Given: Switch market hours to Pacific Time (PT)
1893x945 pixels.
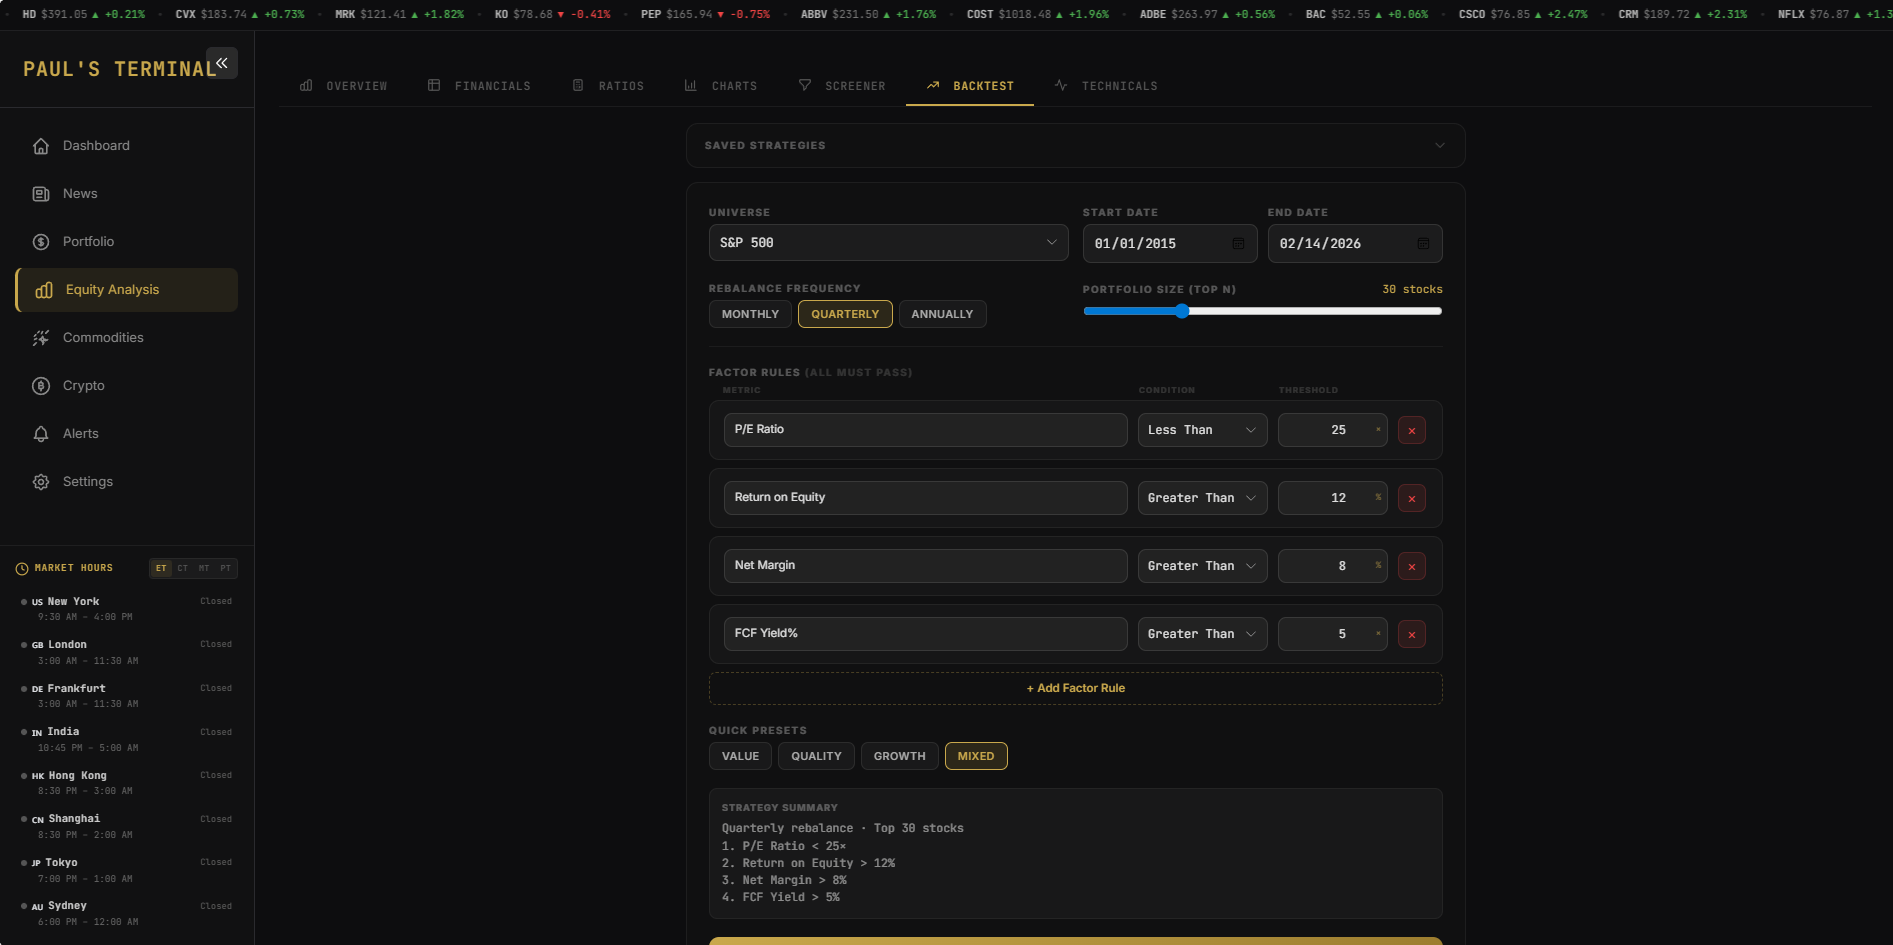Looking at the screenshot, I should [225, 568].
